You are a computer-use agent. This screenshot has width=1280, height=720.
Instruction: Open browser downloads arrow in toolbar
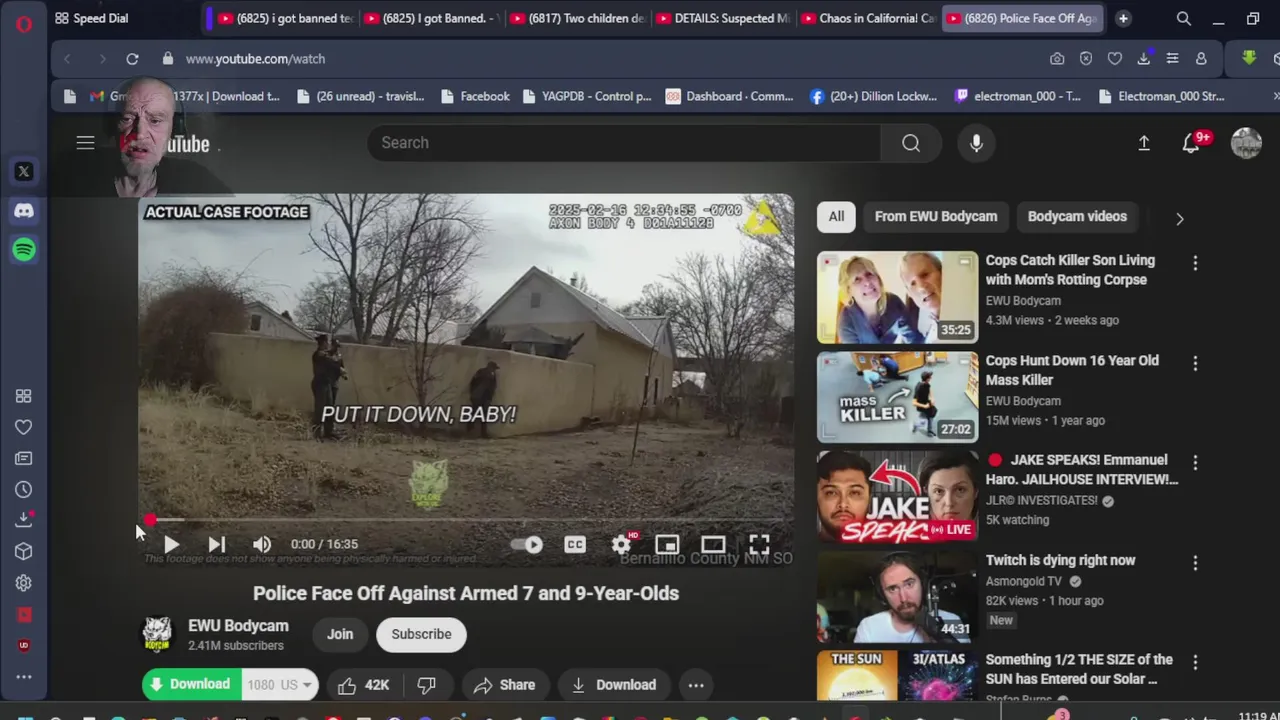coord(1144,59)
